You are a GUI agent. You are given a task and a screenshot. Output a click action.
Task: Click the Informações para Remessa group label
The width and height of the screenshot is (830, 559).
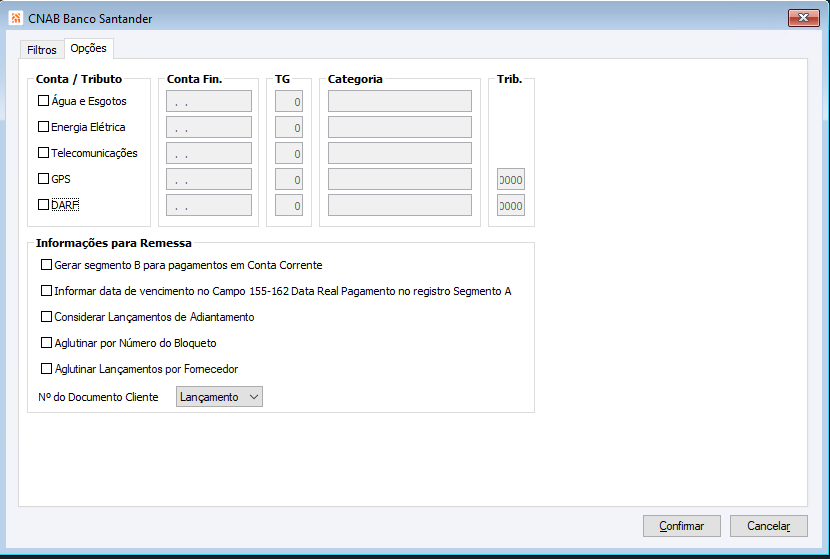114,243
